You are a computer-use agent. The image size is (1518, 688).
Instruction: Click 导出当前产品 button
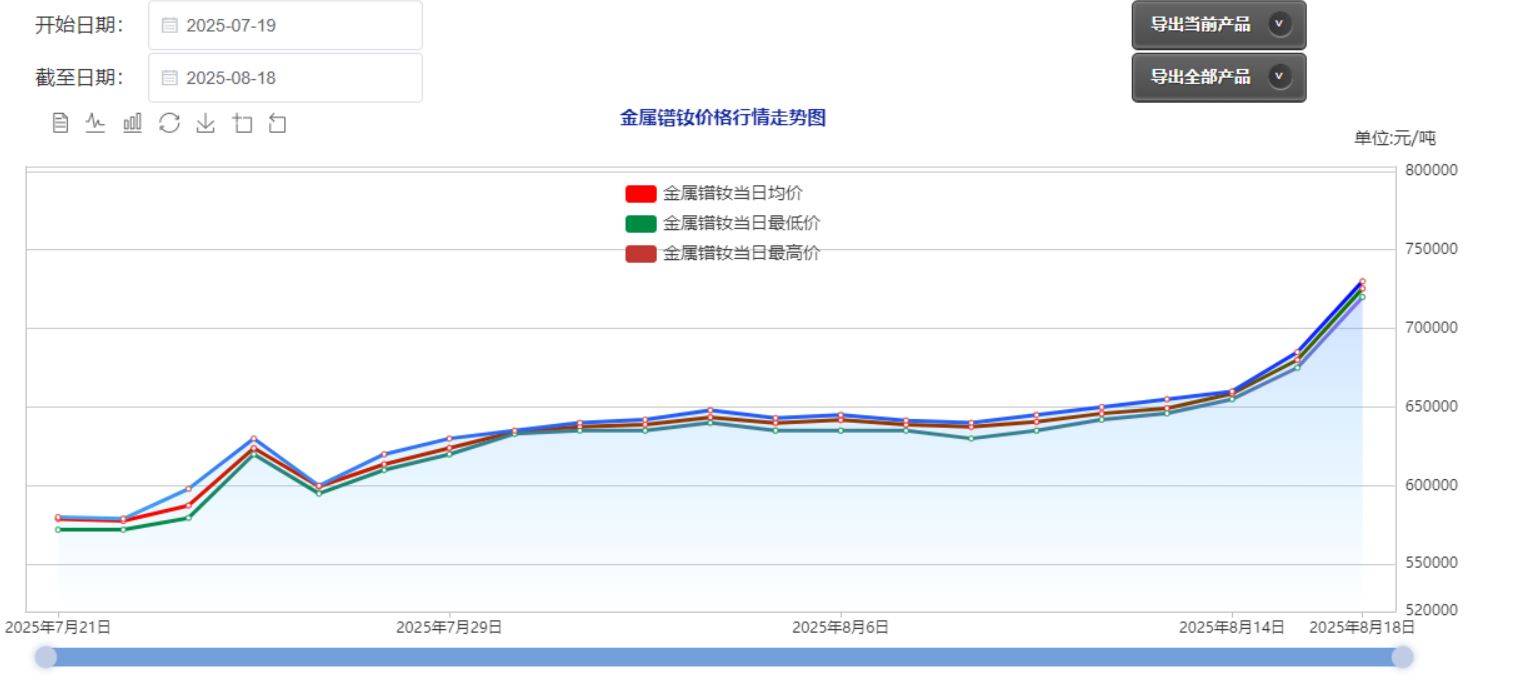tap(1219, 25)
